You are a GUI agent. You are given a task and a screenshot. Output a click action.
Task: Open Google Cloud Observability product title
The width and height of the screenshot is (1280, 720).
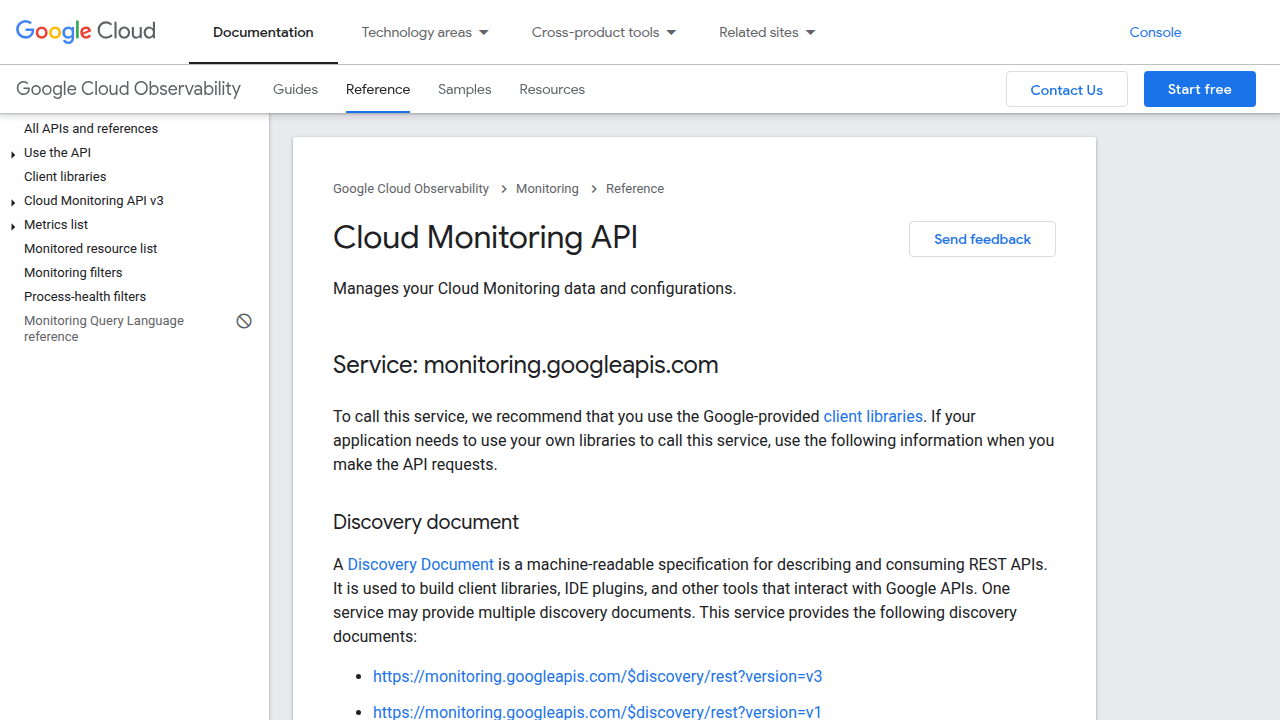[x=128, y=88]
